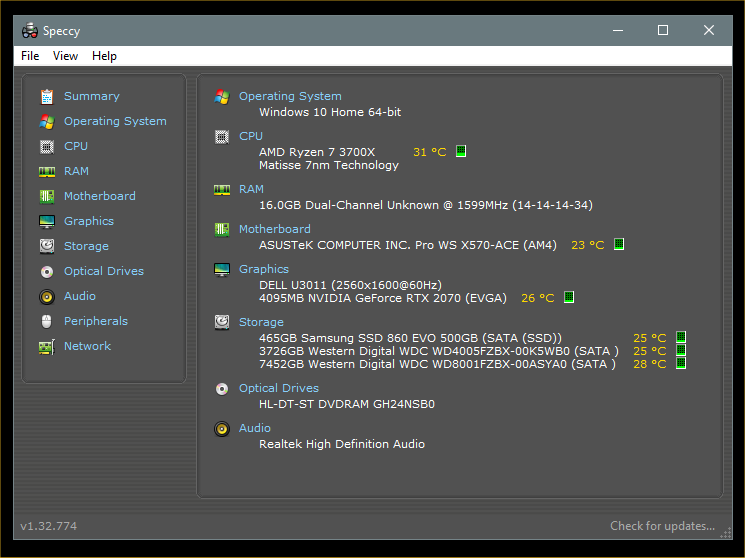Image resolution: width=745 pixels, height=558 pixels.
Task: Click the GPU temperature 26 °C
Action: [x=537, y=298]
